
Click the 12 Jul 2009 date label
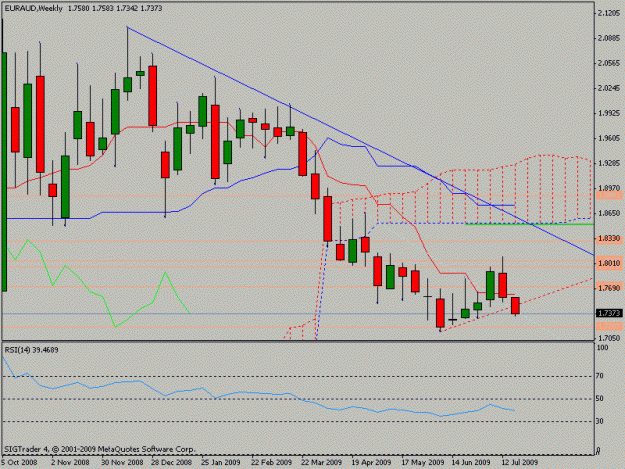pos(519,462)
